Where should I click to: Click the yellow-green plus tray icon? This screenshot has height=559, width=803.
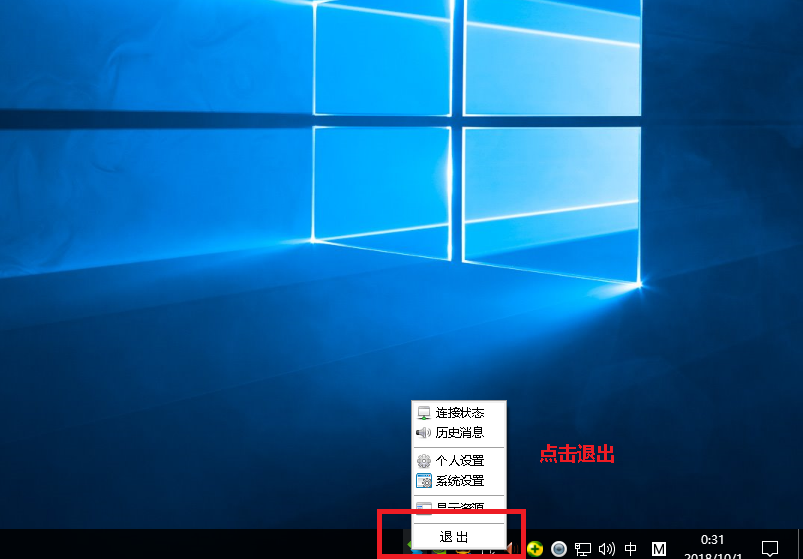click(535, 549)
